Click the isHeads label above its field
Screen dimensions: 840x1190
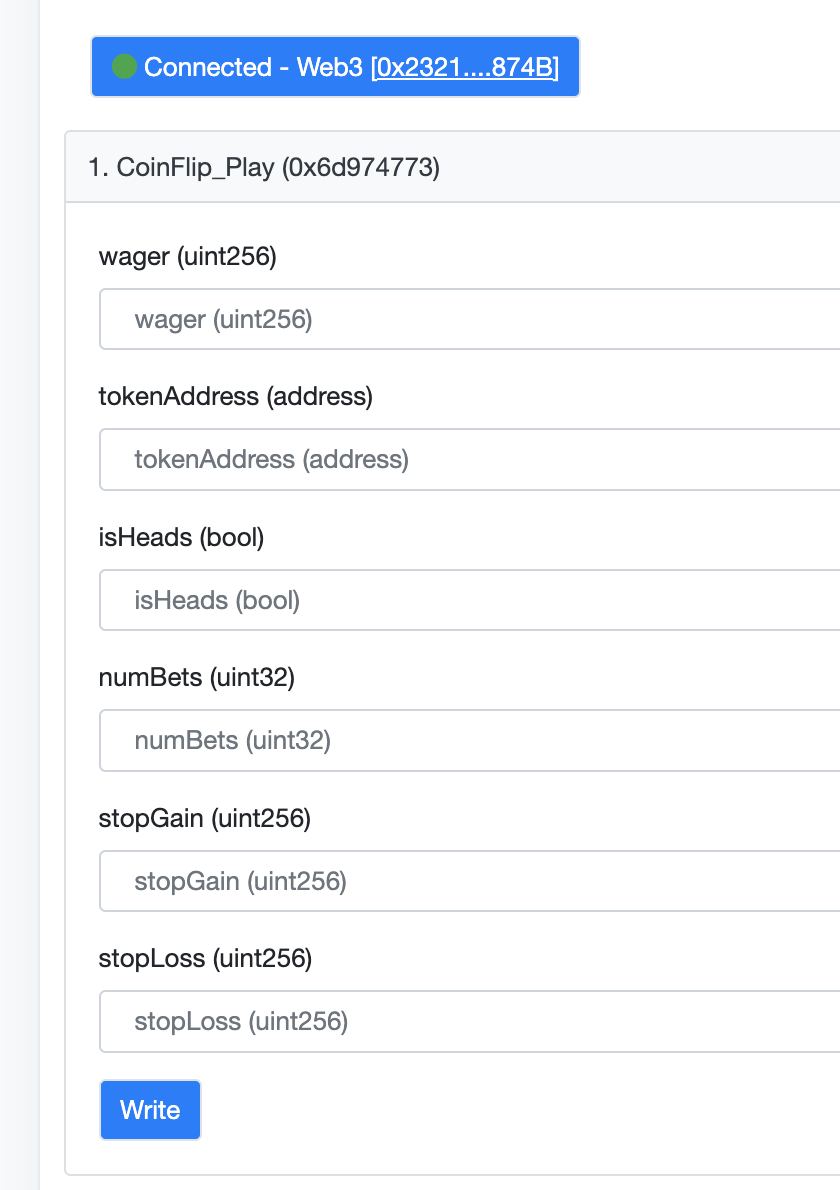point(181,538)
